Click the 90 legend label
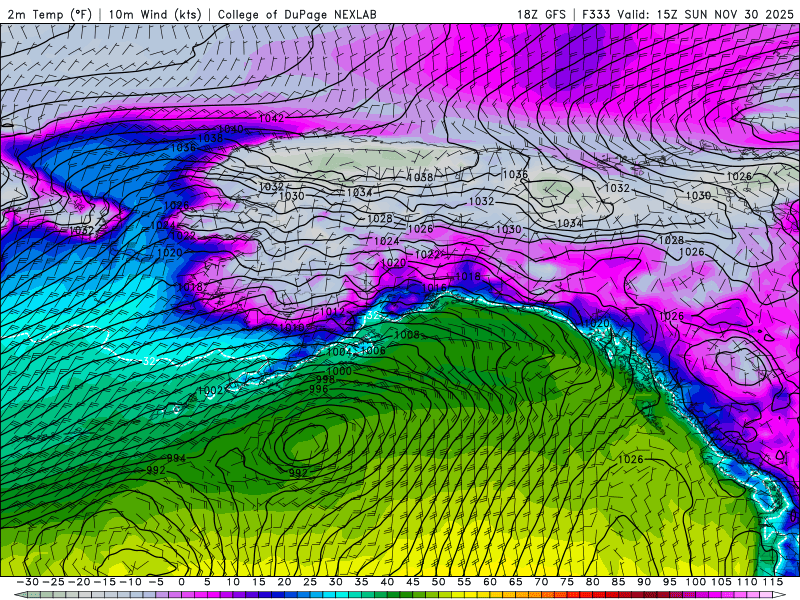The width and height of the screenshot is (800, 600). (x=644, y=582)
